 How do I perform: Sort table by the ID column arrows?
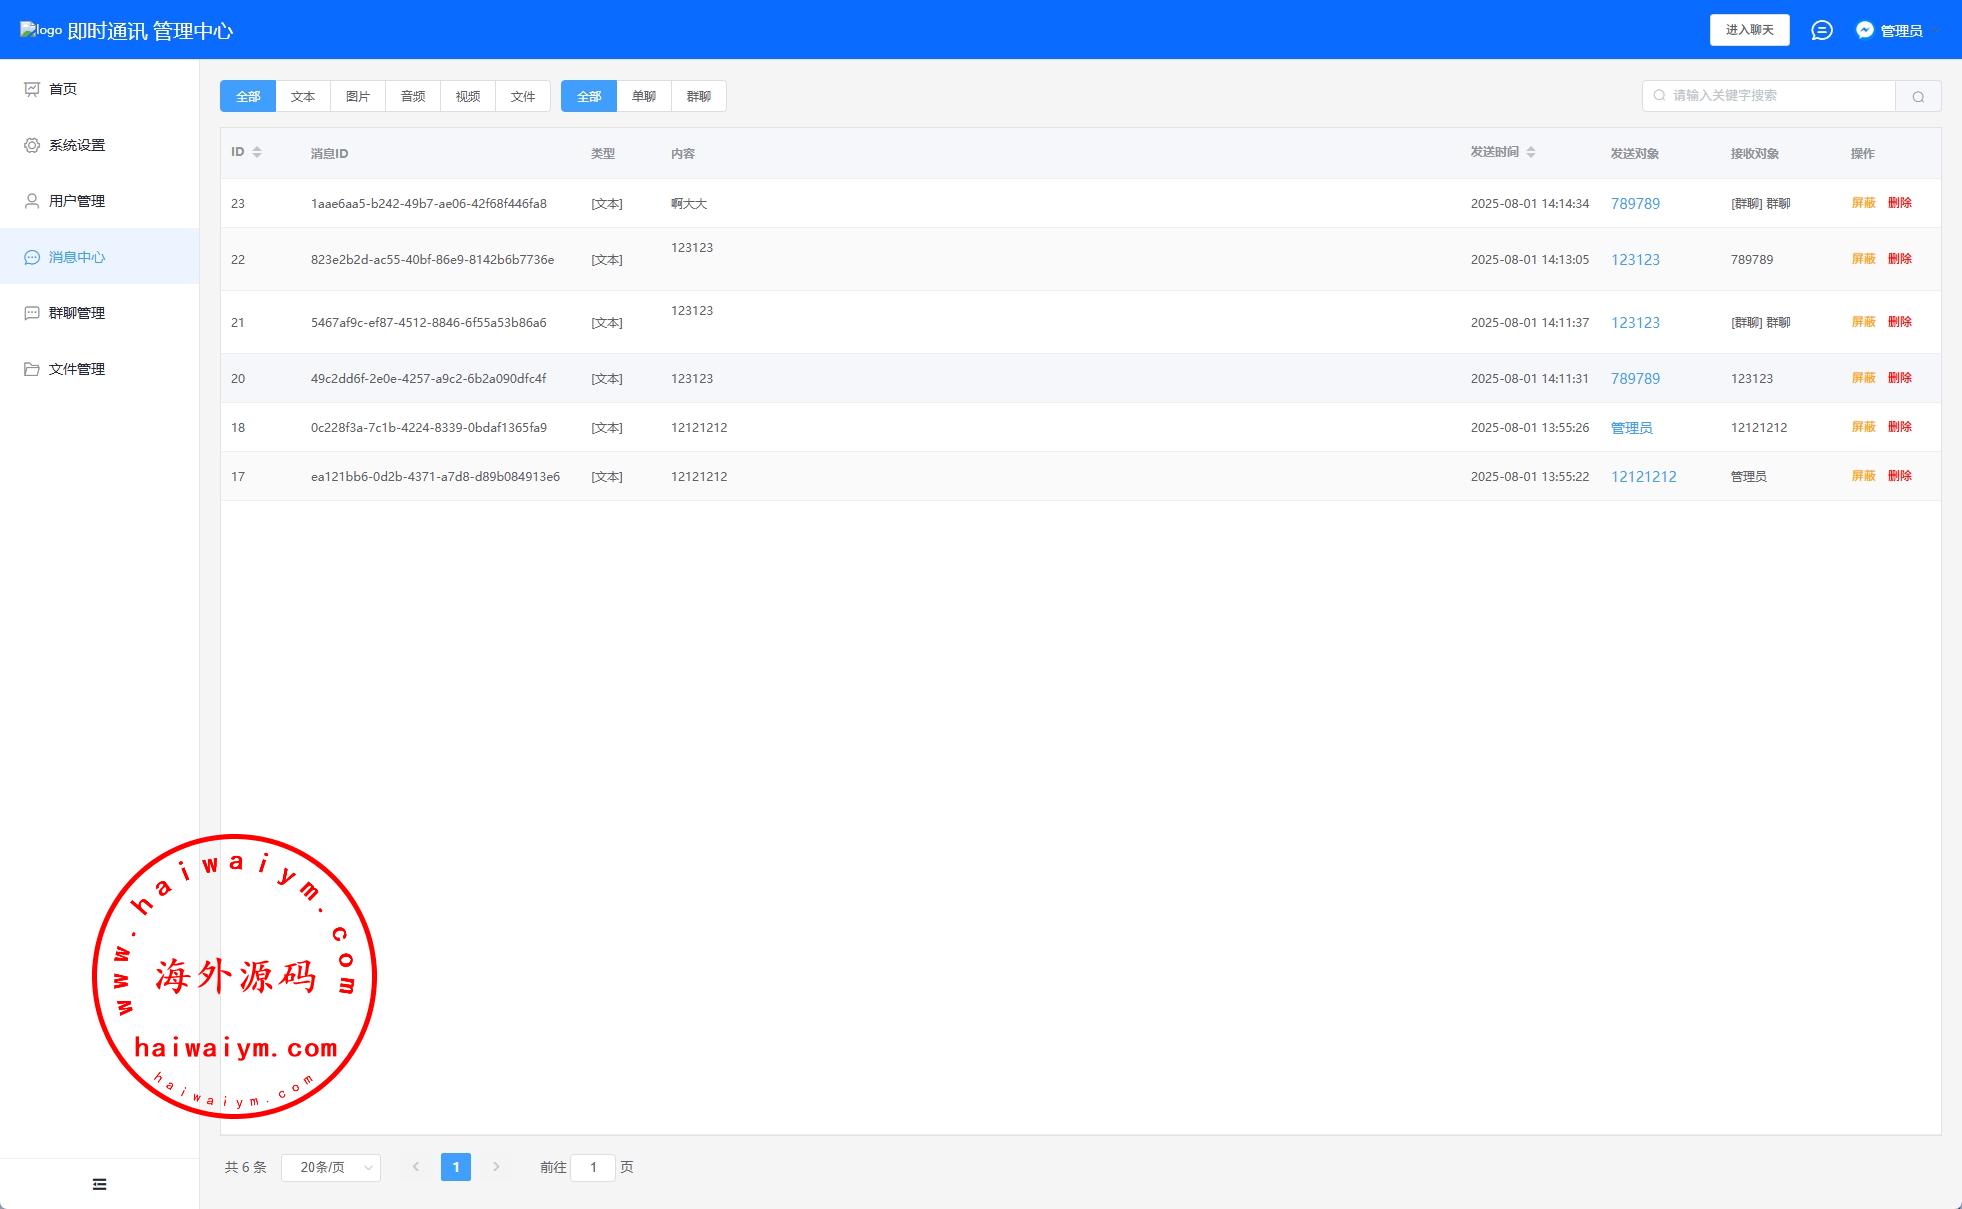click(x=257, y=152)
